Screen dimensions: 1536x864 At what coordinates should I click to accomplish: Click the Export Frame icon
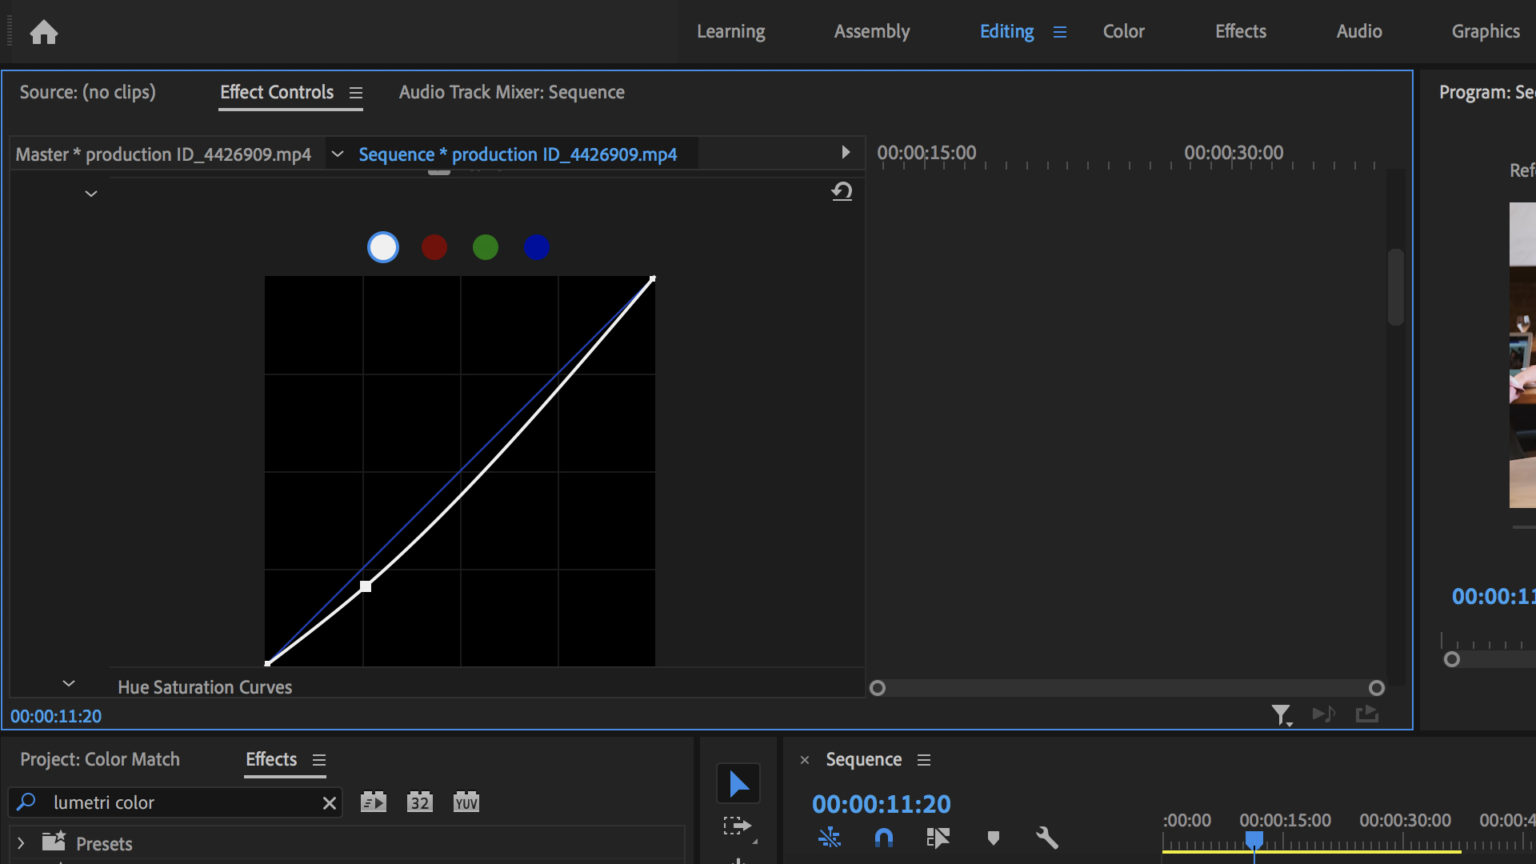[x=1367, y=714]
